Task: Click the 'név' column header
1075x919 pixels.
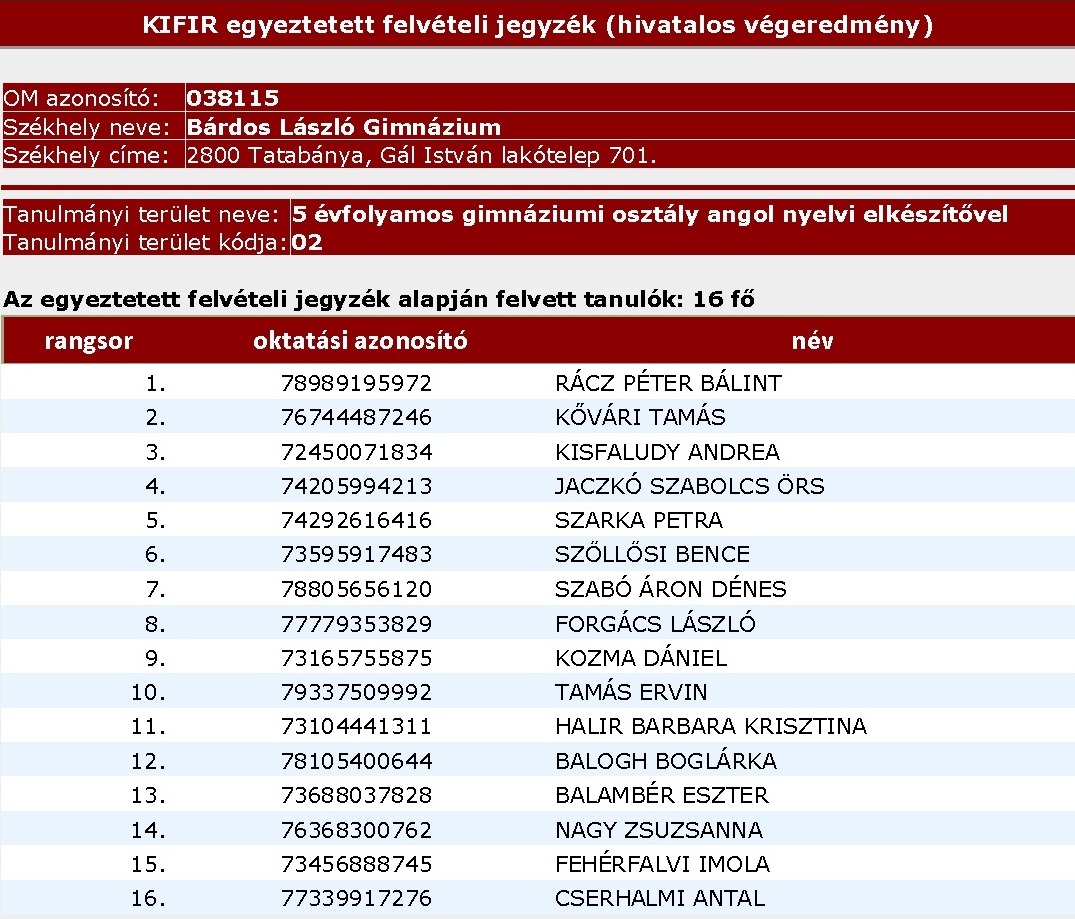Action: [811, 341]
